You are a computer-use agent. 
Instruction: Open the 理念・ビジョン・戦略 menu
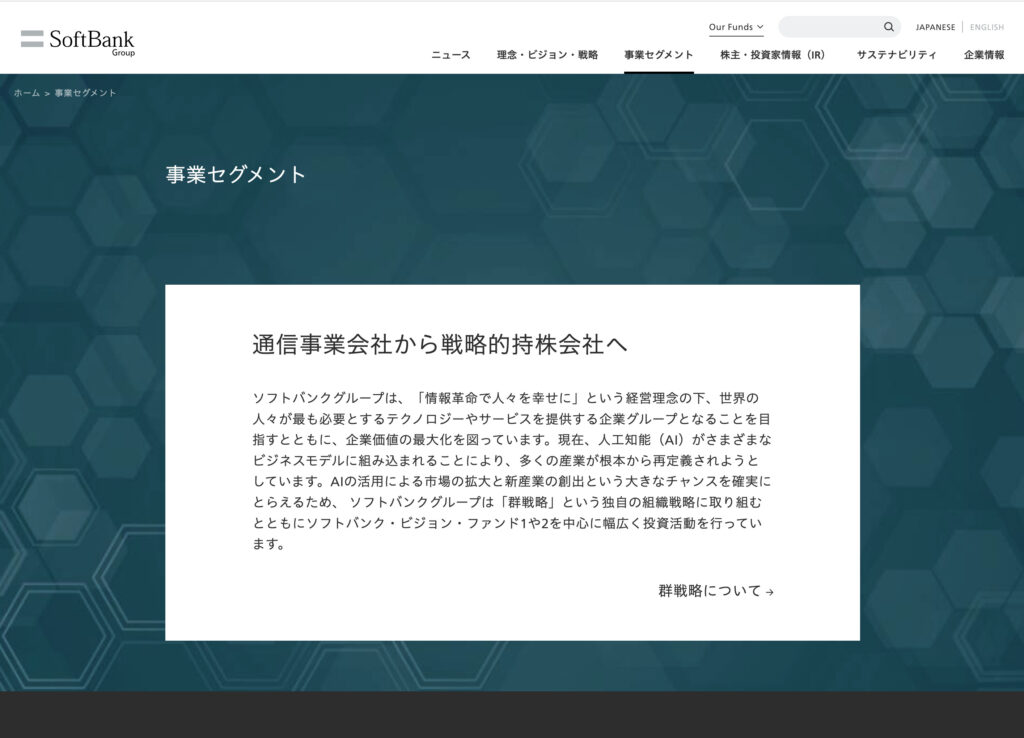tap(547, 55)
